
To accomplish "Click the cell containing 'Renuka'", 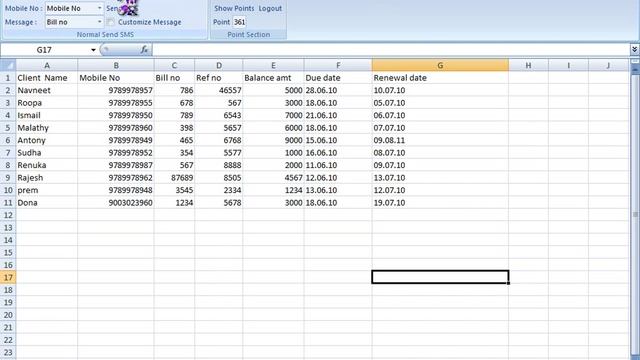I will (x=47, y=165).
